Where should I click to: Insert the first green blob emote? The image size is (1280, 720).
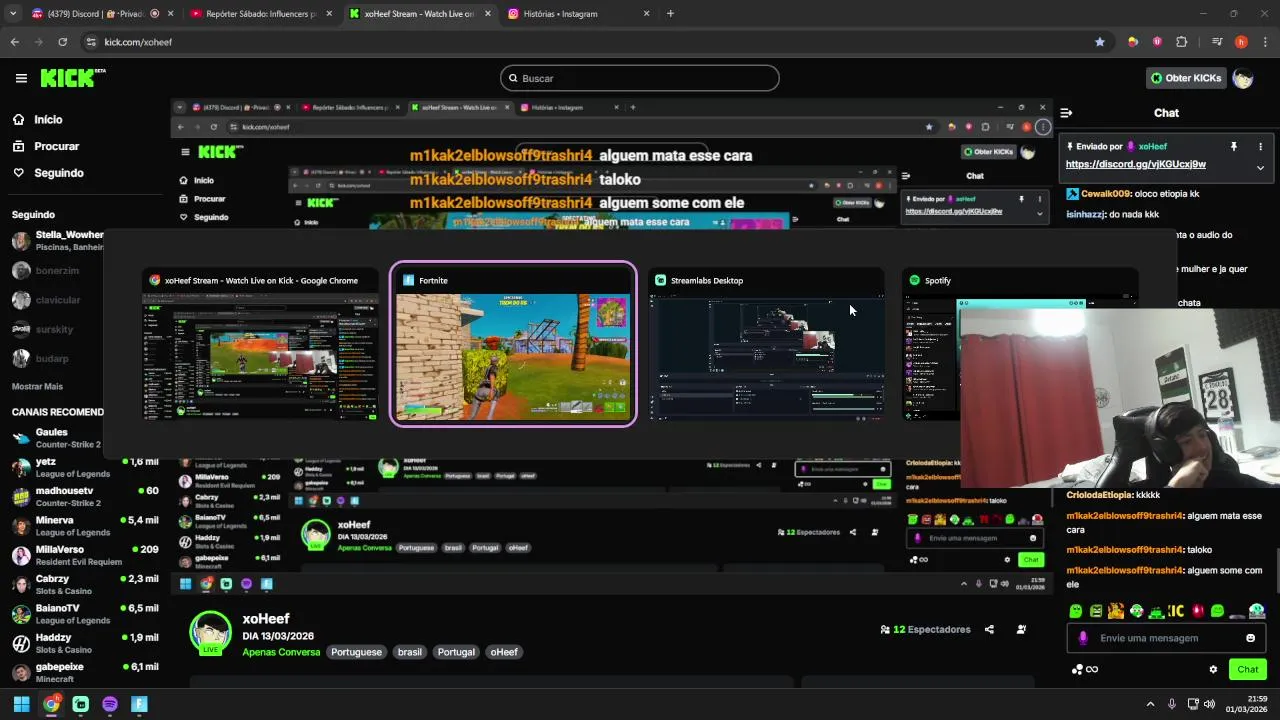point(1076,611)
